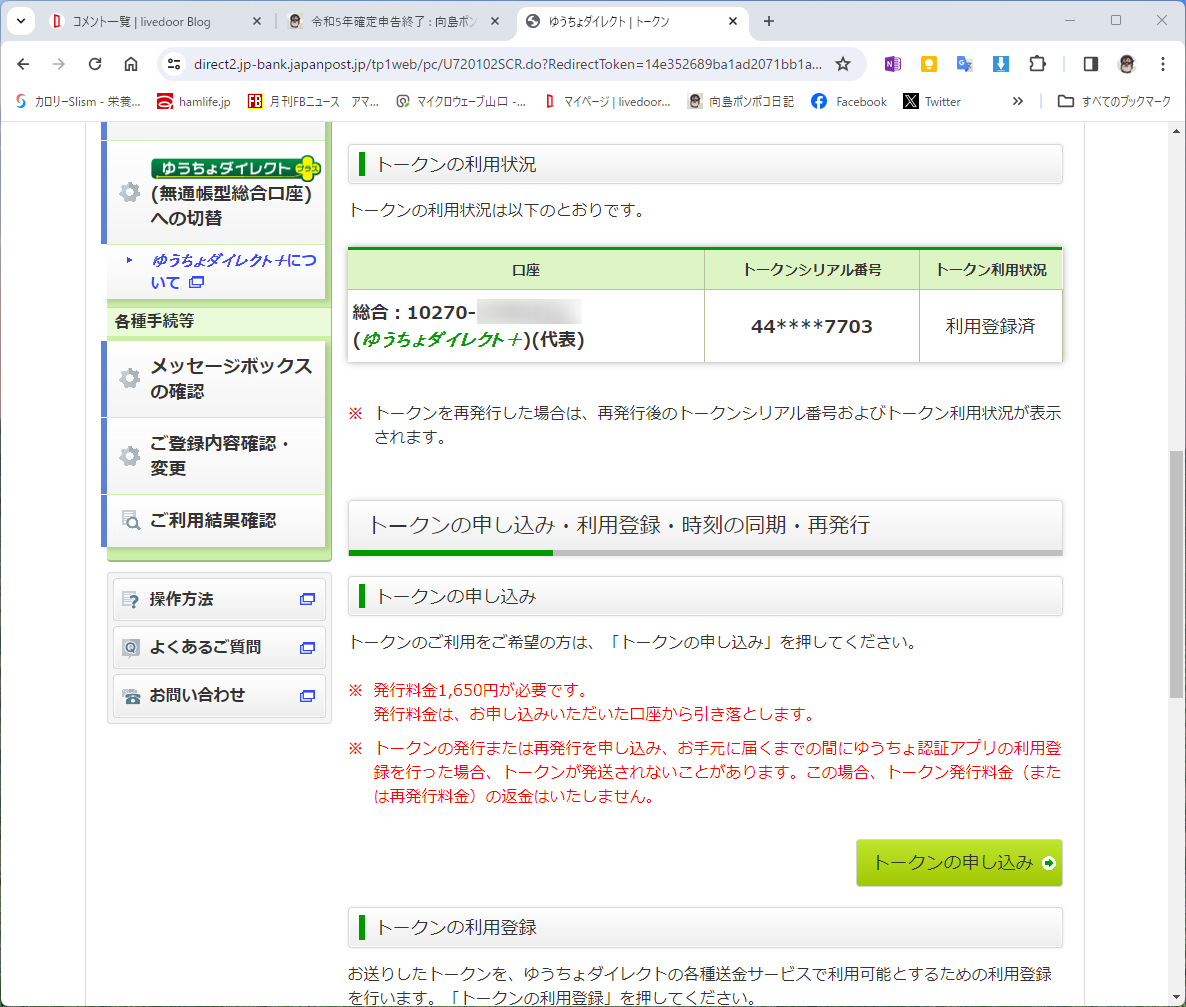The image size is (1186, 1007).
Task: Open ゆうちょダイレクト+ 無通帳型総合口座への切替 menu
Action: 216,192
